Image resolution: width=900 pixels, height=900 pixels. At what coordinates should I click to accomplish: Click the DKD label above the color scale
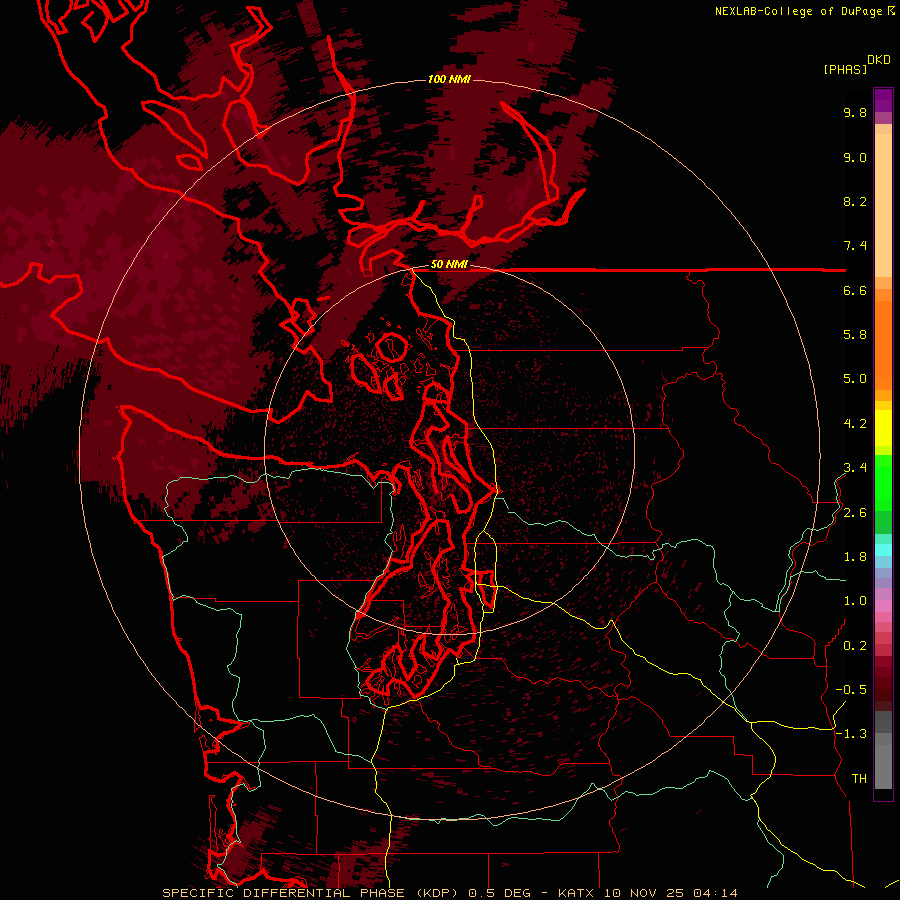[x=879, y=59]
